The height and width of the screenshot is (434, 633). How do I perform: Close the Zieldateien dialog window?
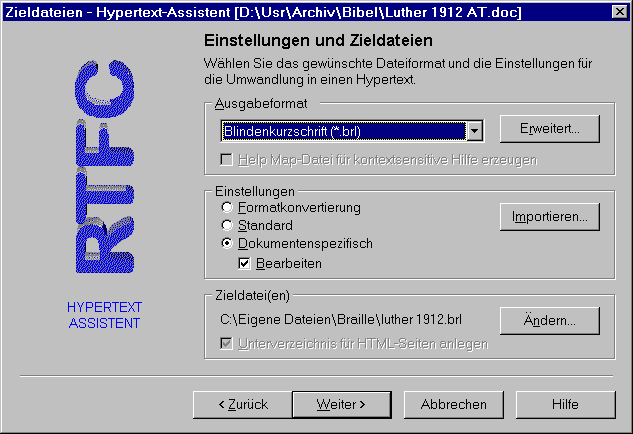(619, 11)
